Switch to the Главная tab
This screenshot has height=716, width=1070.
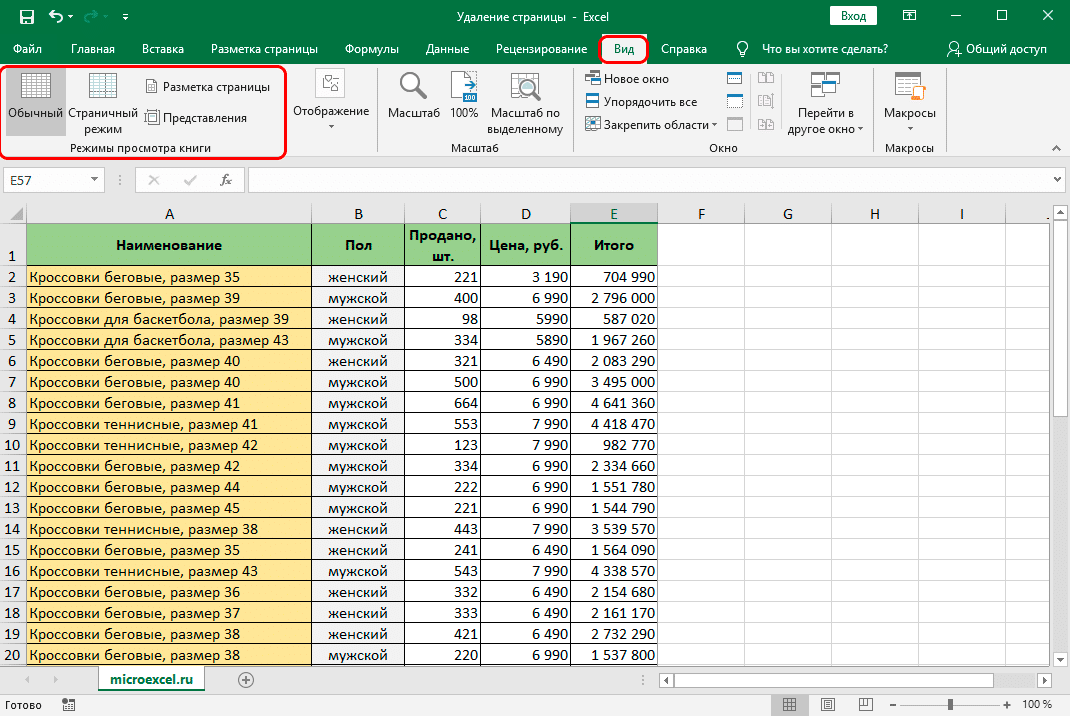click(93, 49)
